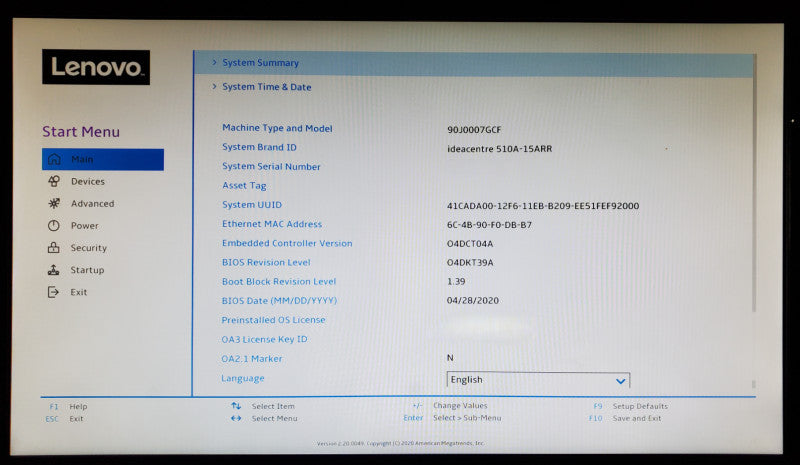Click the System Serial Number label
800x465 pixels.
click(271, 166)
